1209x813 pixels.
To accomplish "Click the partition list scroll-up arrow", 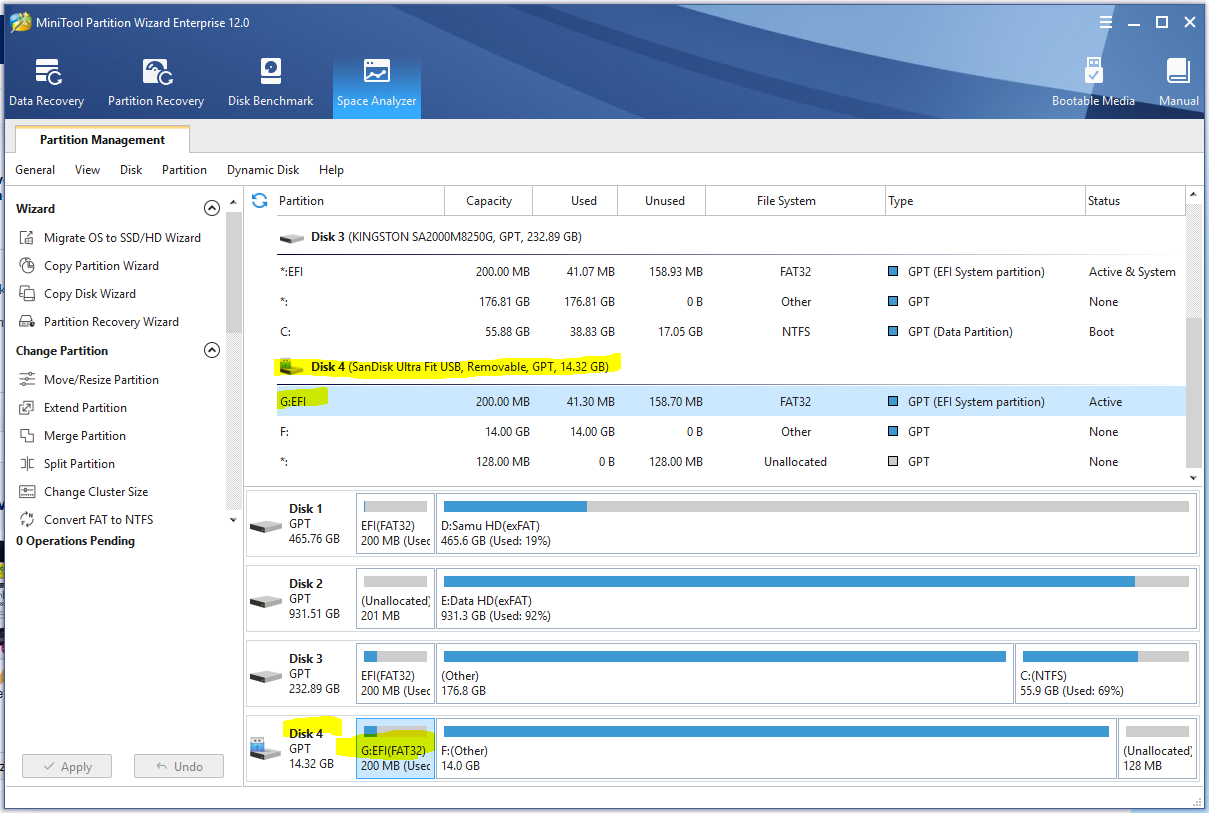I will (x=1194, y=194).
